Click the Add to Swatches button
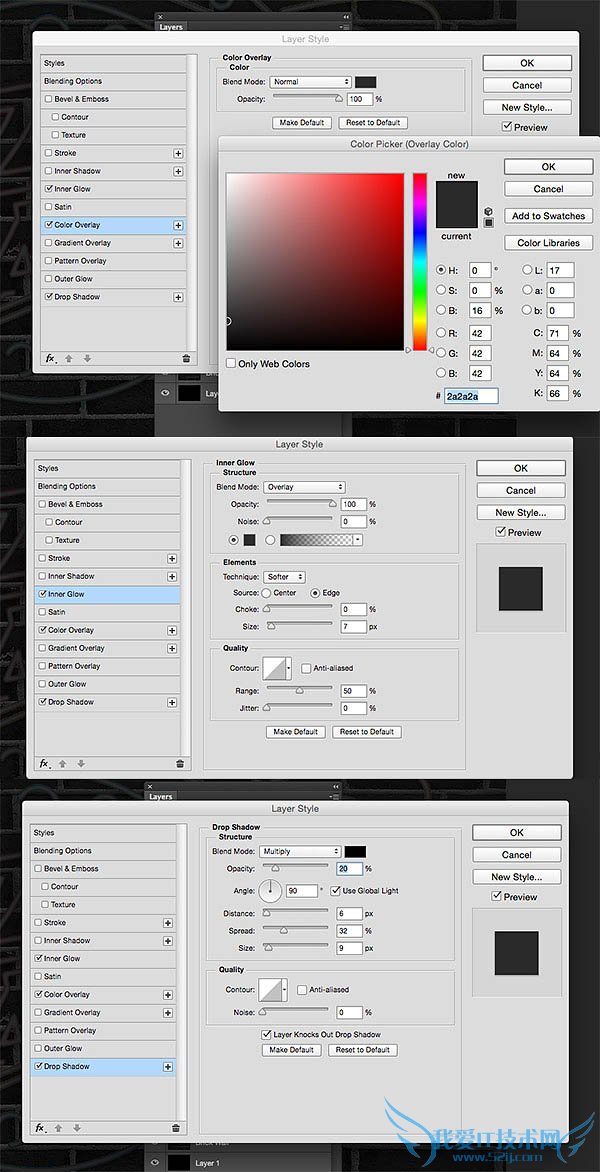This screenshot has height=1172, width=600. [548, 216]
